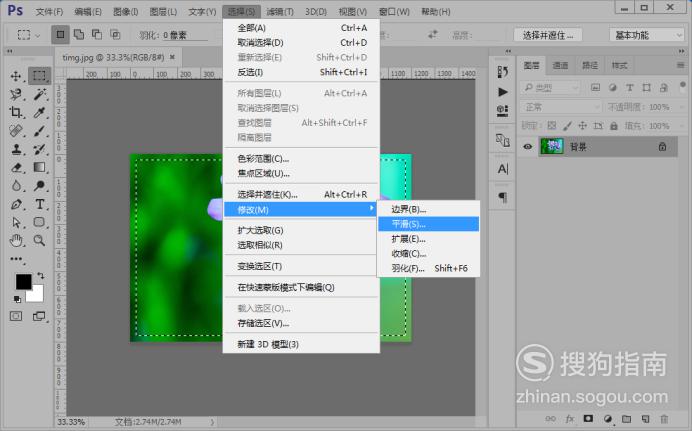This screenshot has width=692, height=431.
Task: Click the 选择并遮住 button
Action: click(548, 34)
